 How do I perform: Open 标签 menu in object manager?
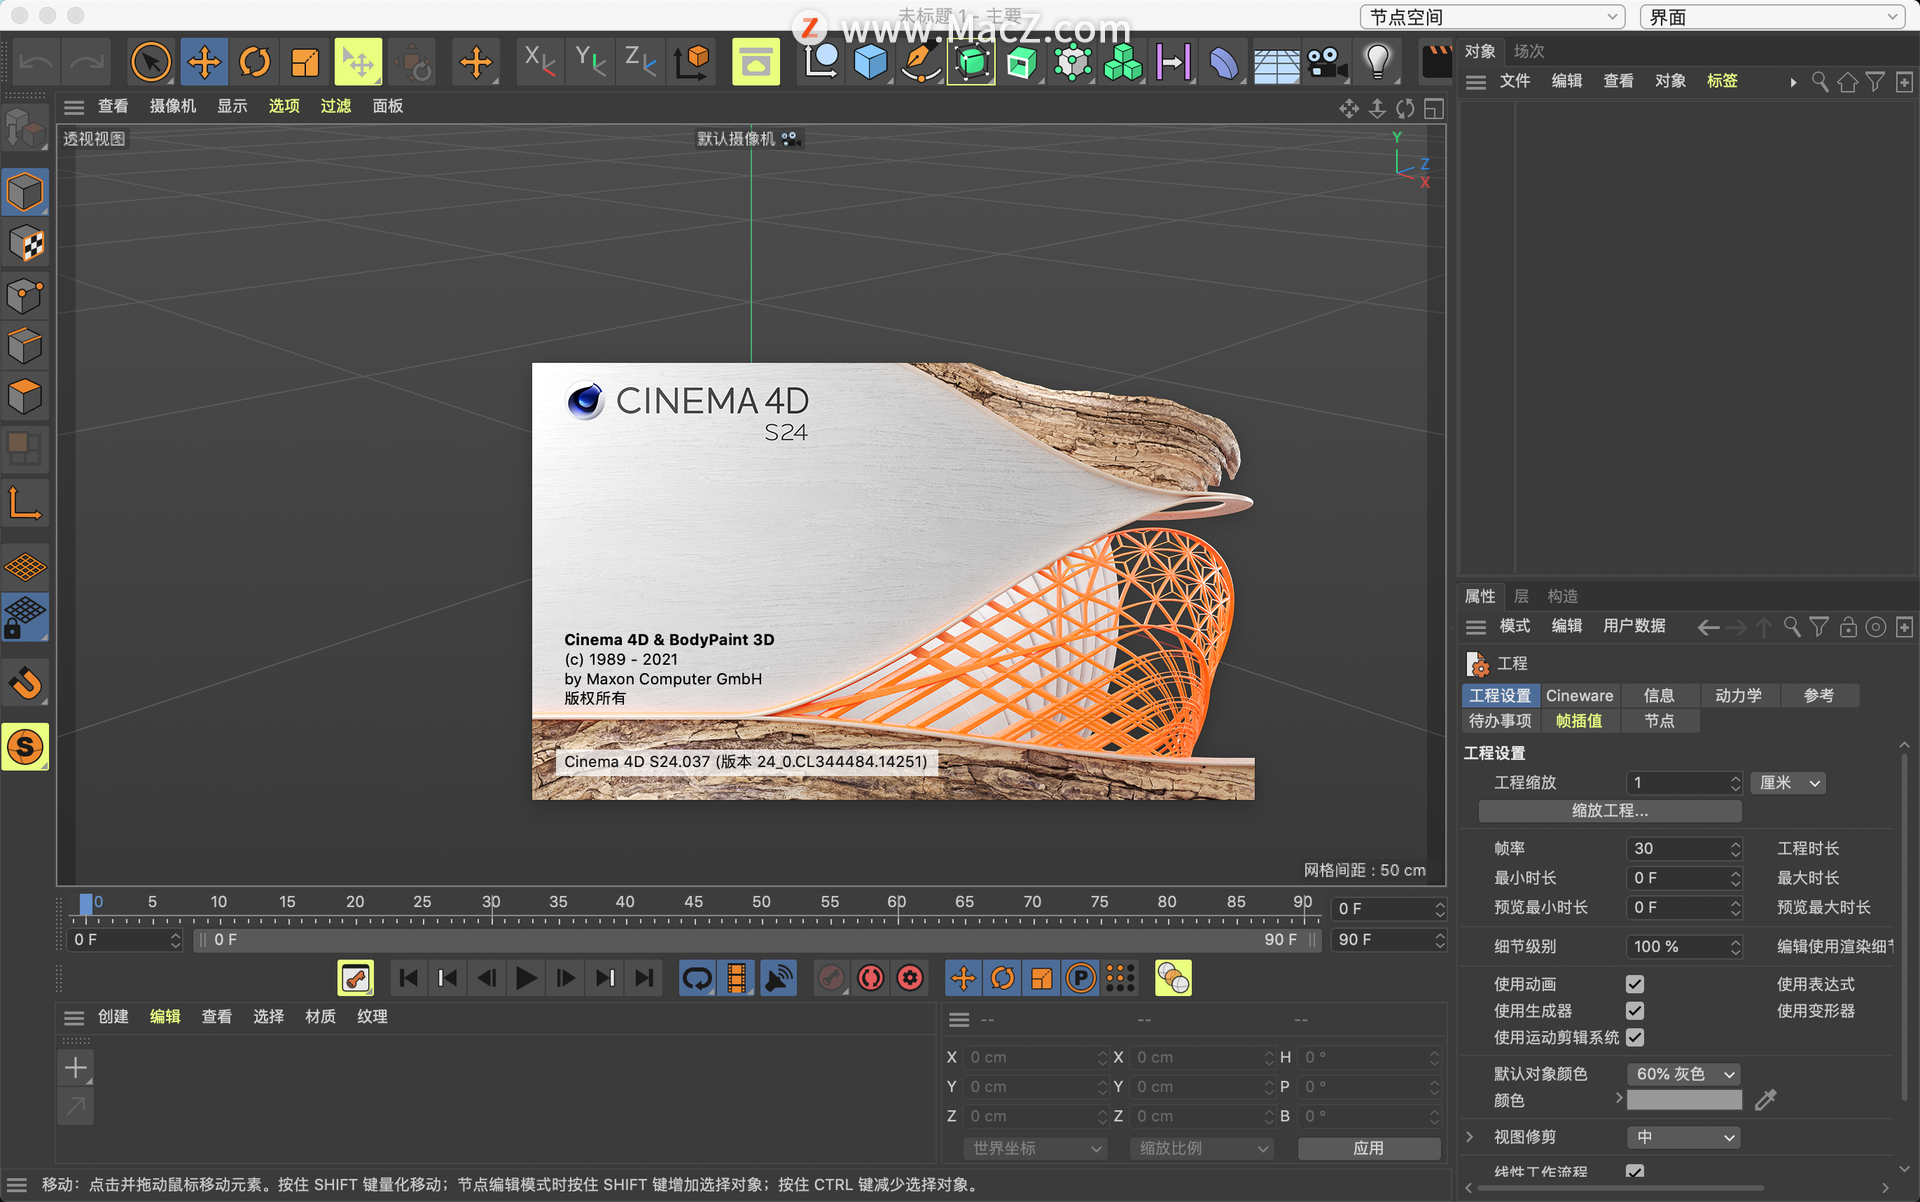(x=1722, y=81)
